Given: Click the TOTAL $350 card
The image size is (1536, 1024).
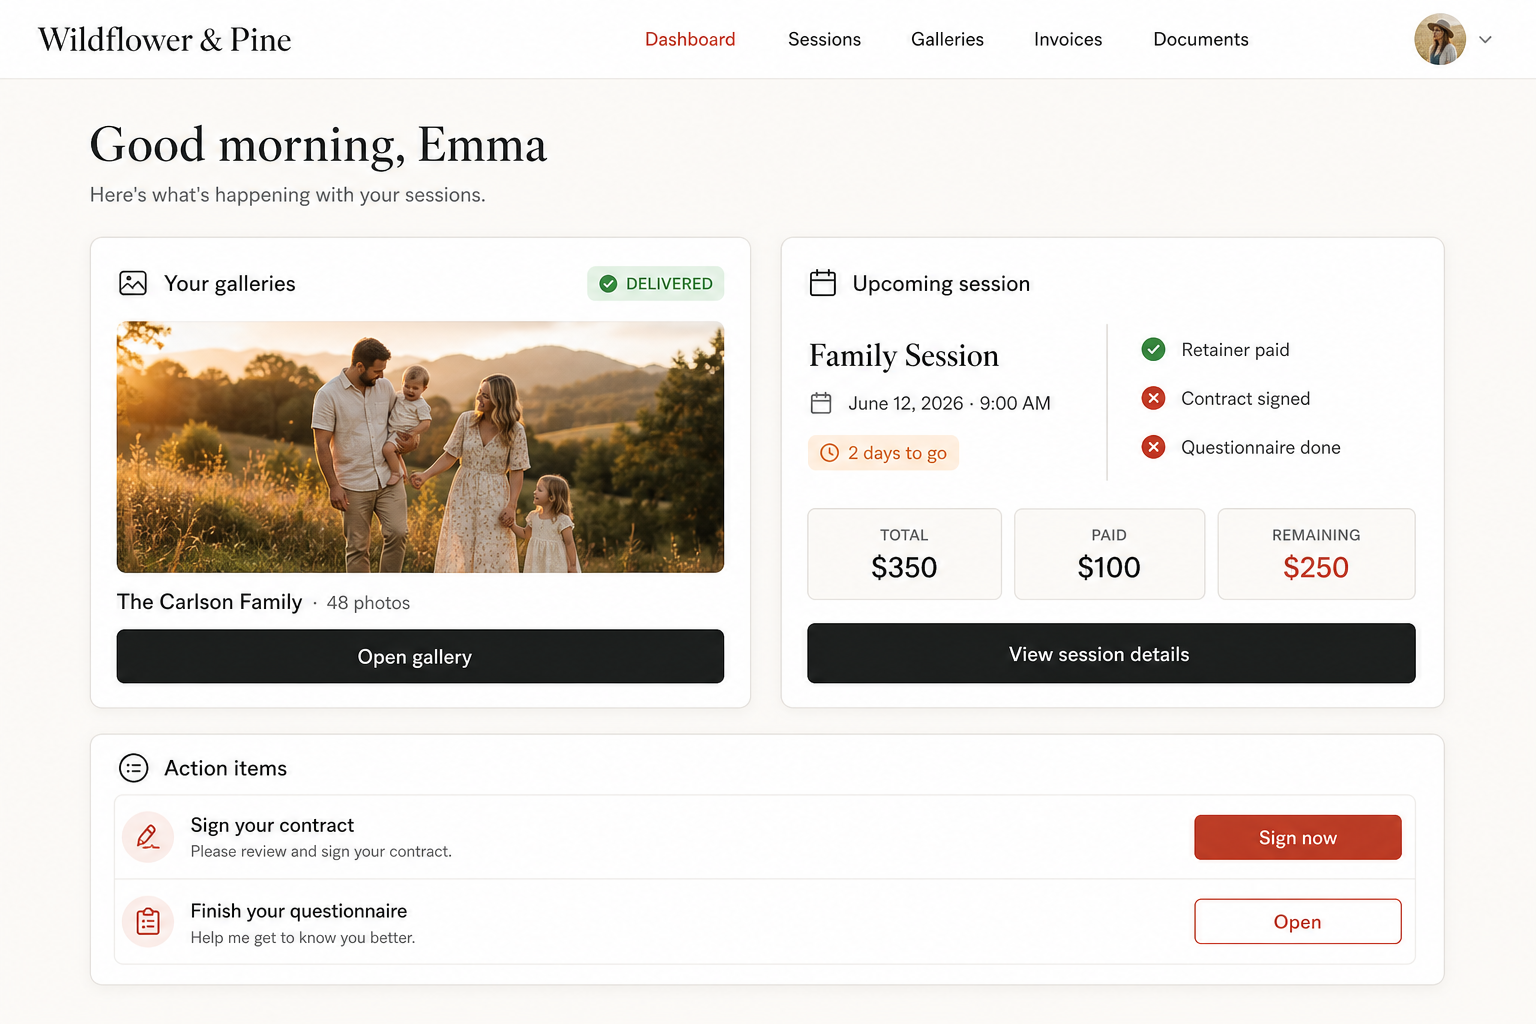Looking at the screenshot, I should (904, 554).
